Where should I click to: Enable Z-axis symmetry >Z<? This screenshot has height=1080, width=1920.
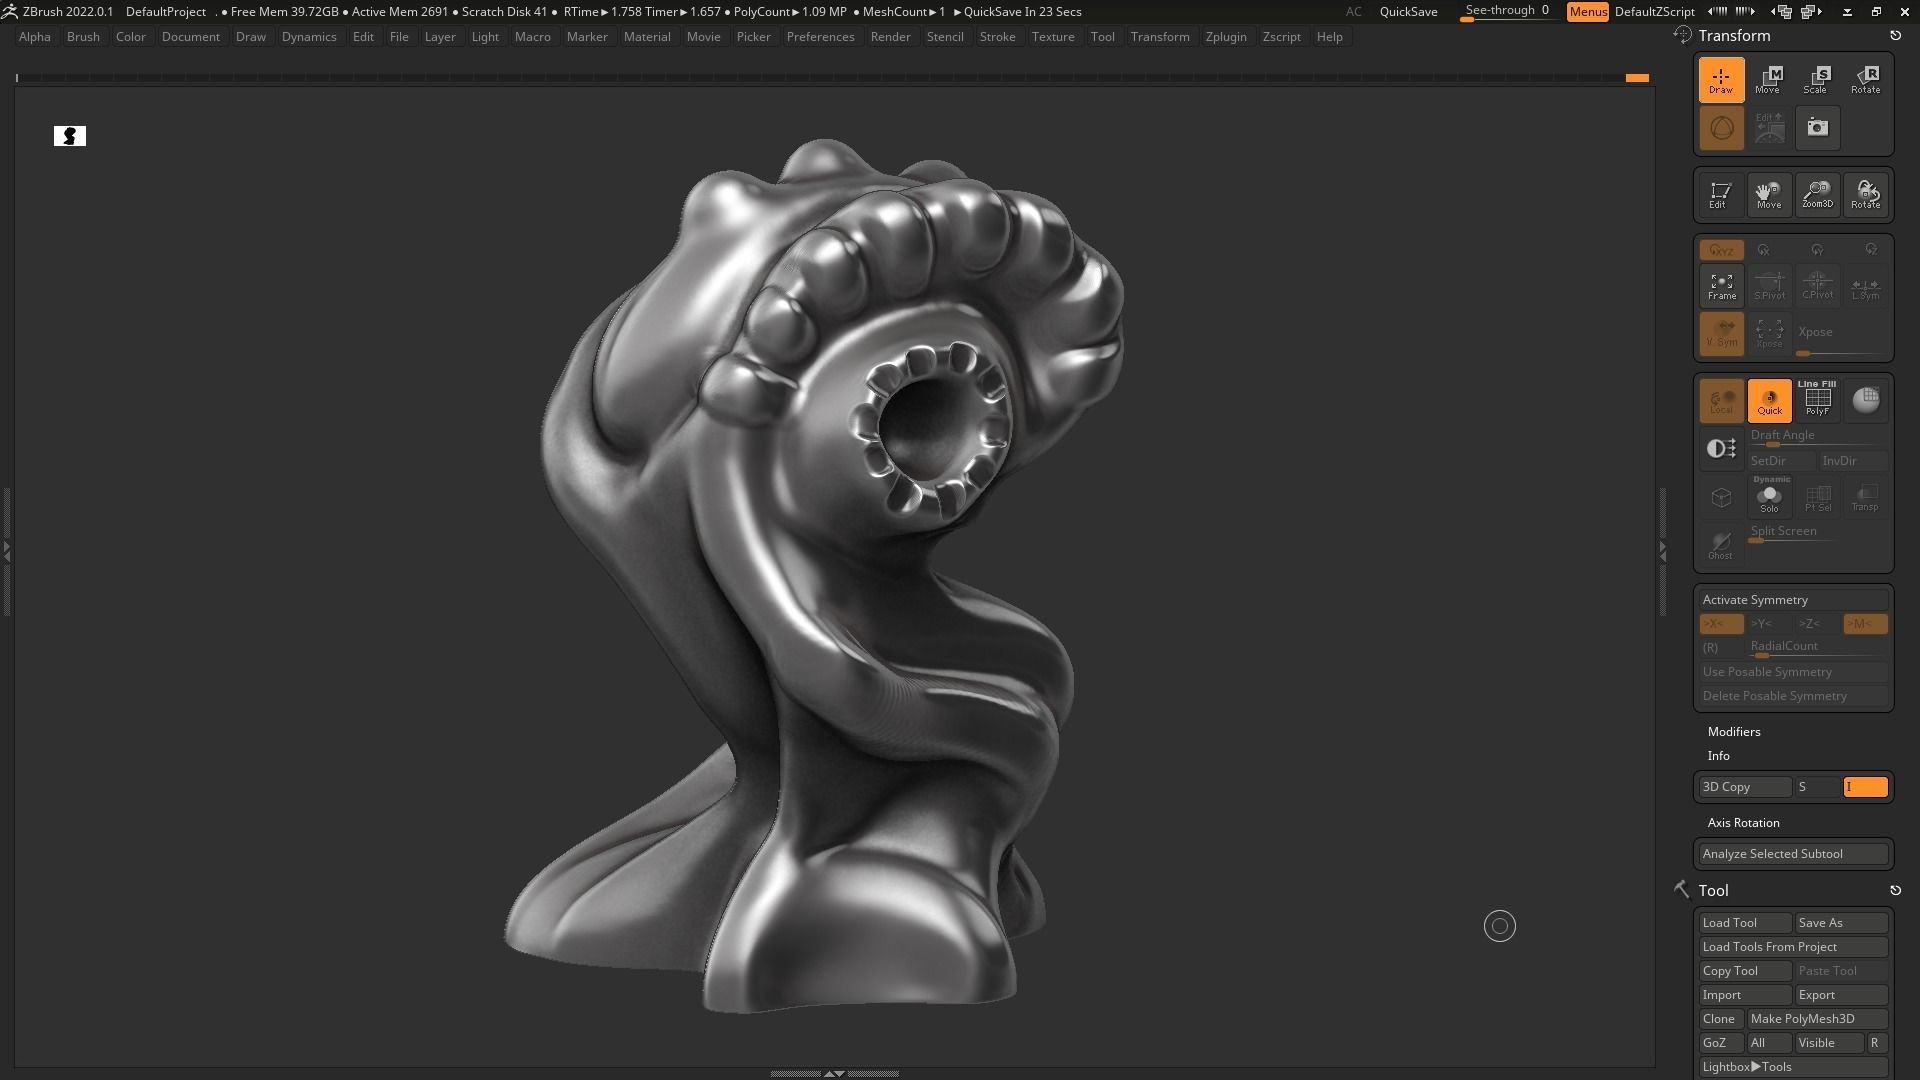click(x=1817, y=624)
